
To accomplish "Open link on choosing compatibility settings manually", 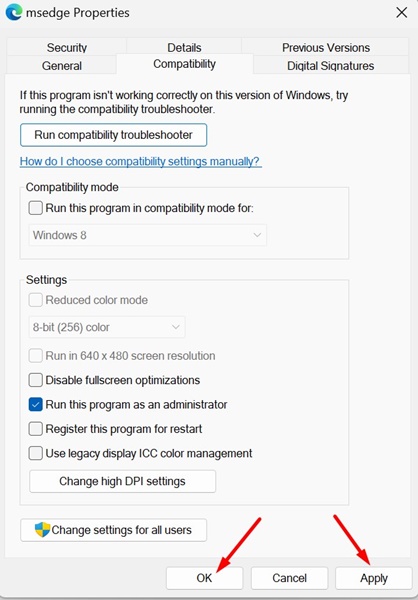I will coord(140,161).
